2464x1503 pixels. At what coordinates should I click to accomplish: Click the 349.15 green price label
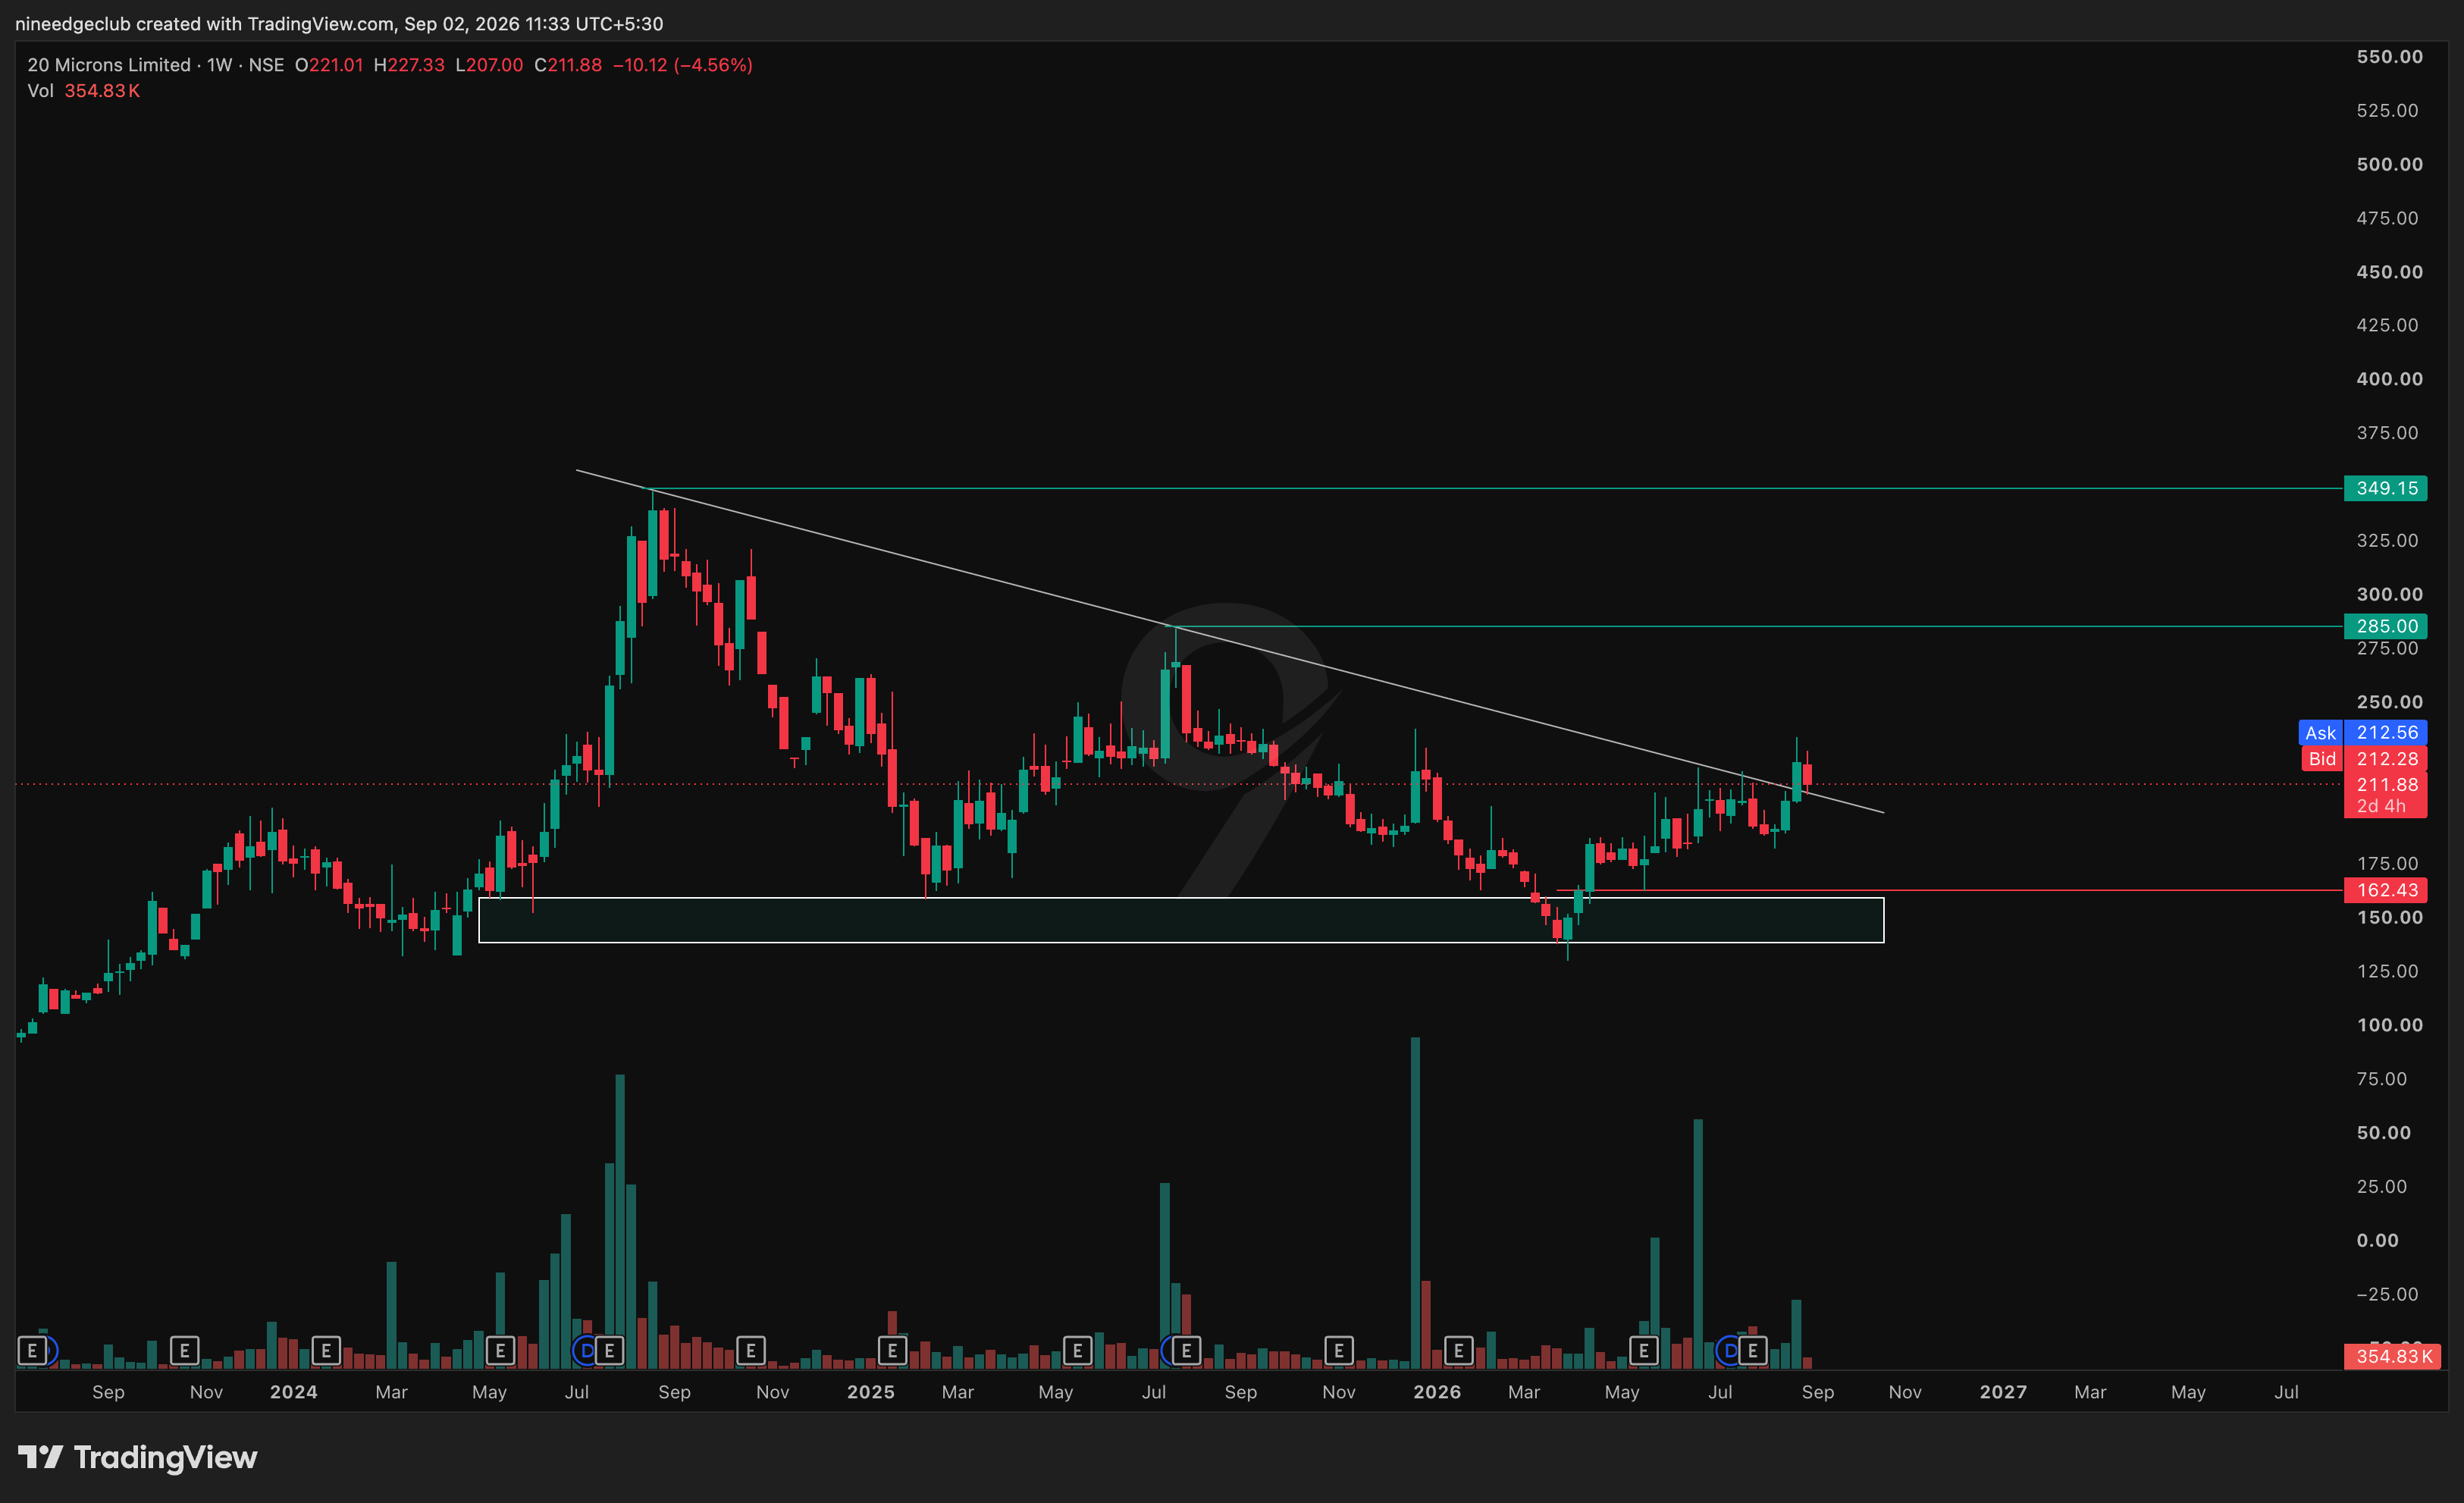pyautogui.click(x=2385, y=488)
